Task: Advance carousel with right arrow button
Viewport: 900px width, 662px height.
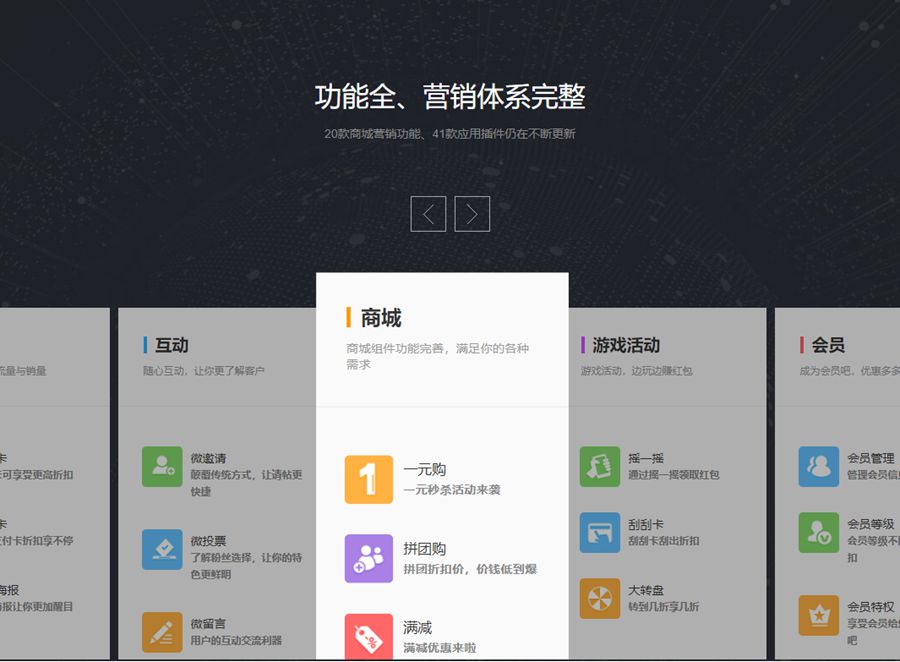Action: (x=472, y=214)
